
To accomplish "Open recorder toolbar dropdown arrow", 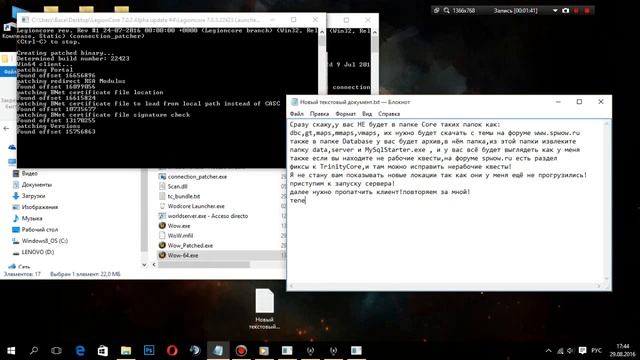I will pyautogui.click(x=555, y=11).
